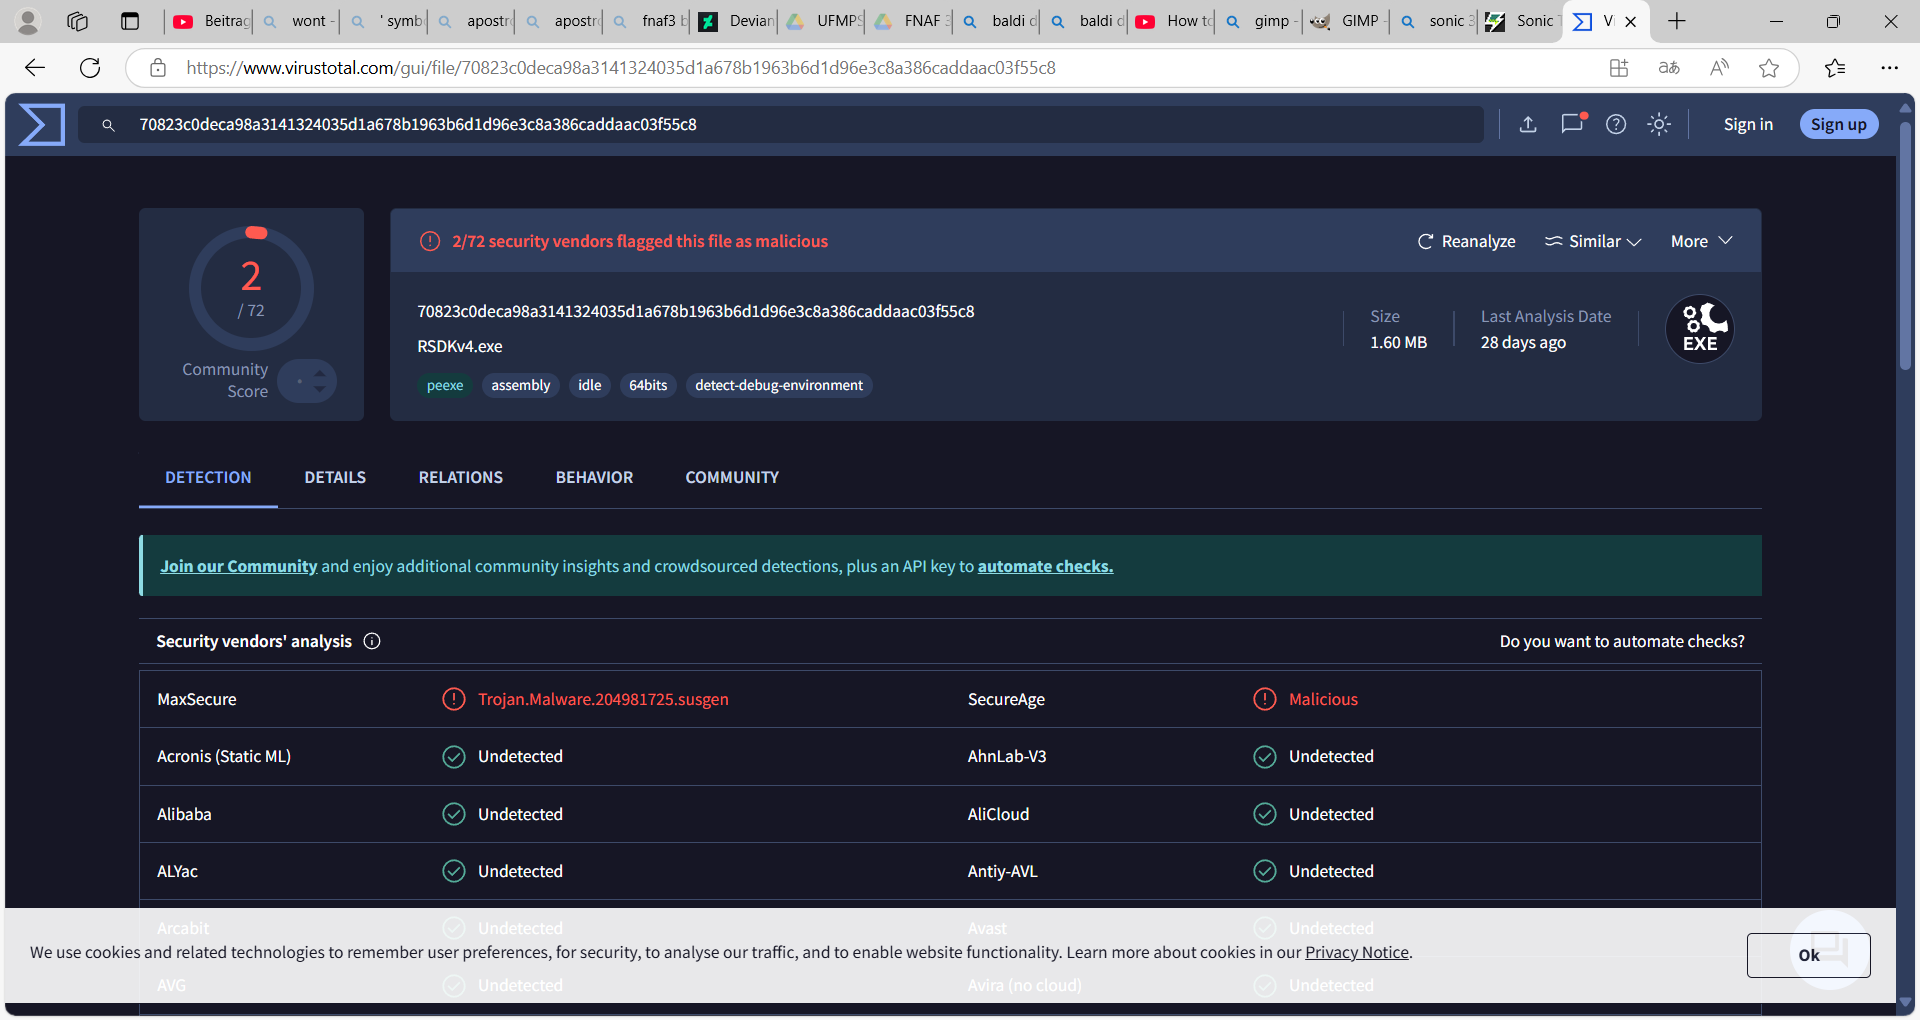This screenshot has width=1920, height=1020.
Task: Click the Sign up button
Action: pos(1839,124)
